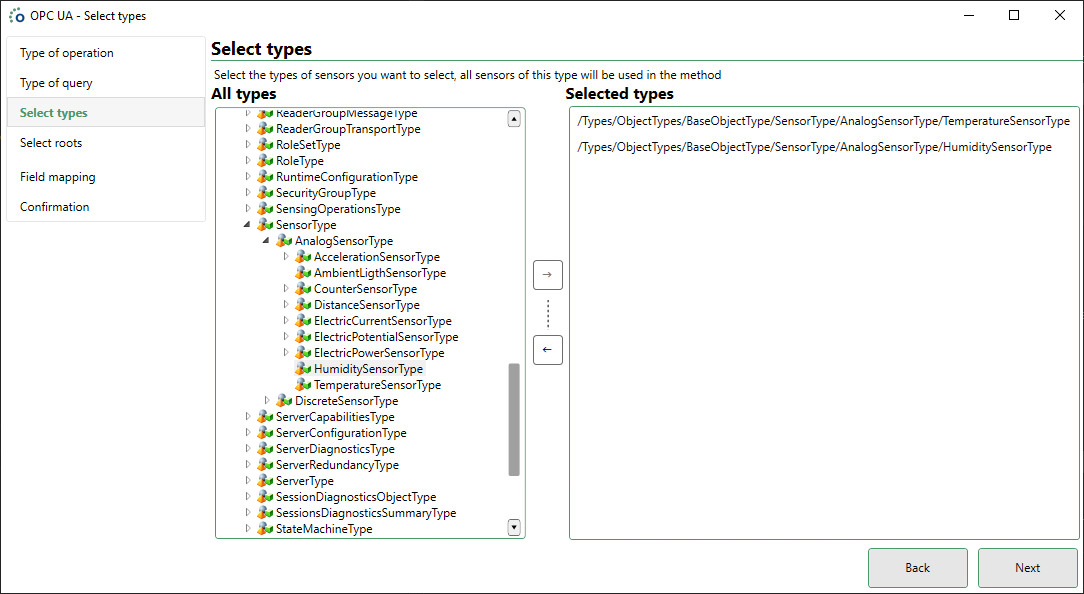
Task: Click the AnalogSensorType icon
Action: 283,240
